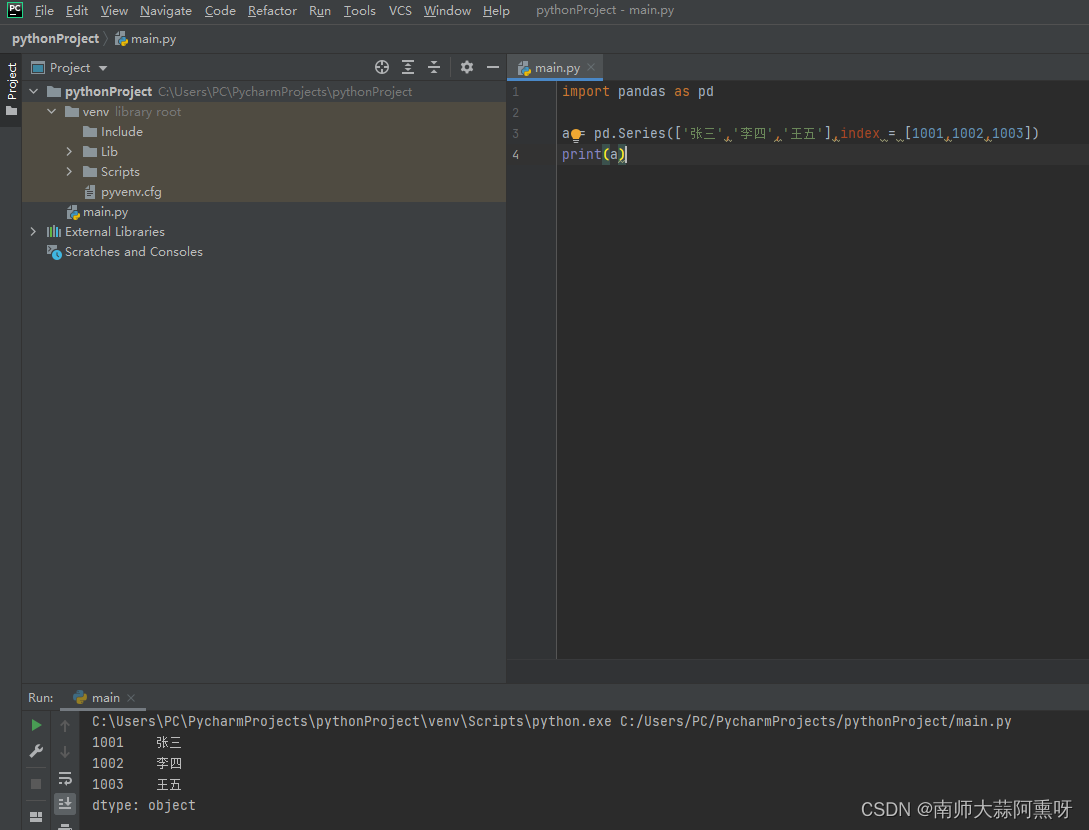The height and width of the screenshot is (830, 1089).
Task: Click Python icon on main run tab
Action: click(80, 697)
